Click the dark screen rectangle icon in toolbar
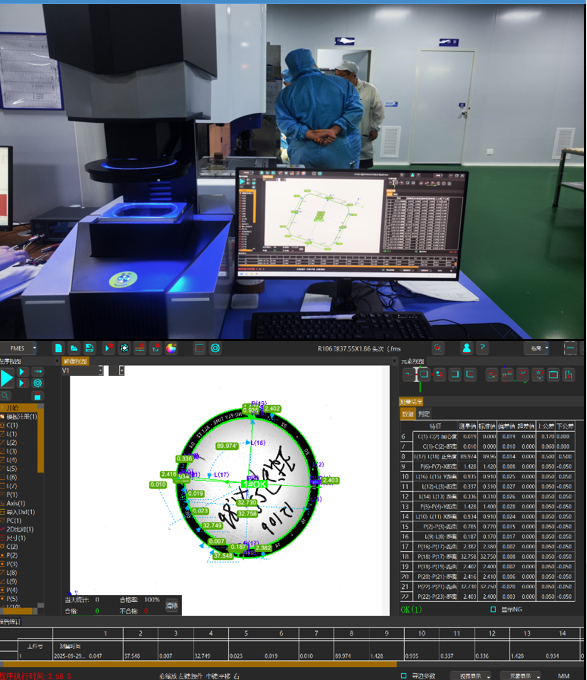The width and height of the screenshot is (587, 680). pyautogui.click(x=199, y=348)
